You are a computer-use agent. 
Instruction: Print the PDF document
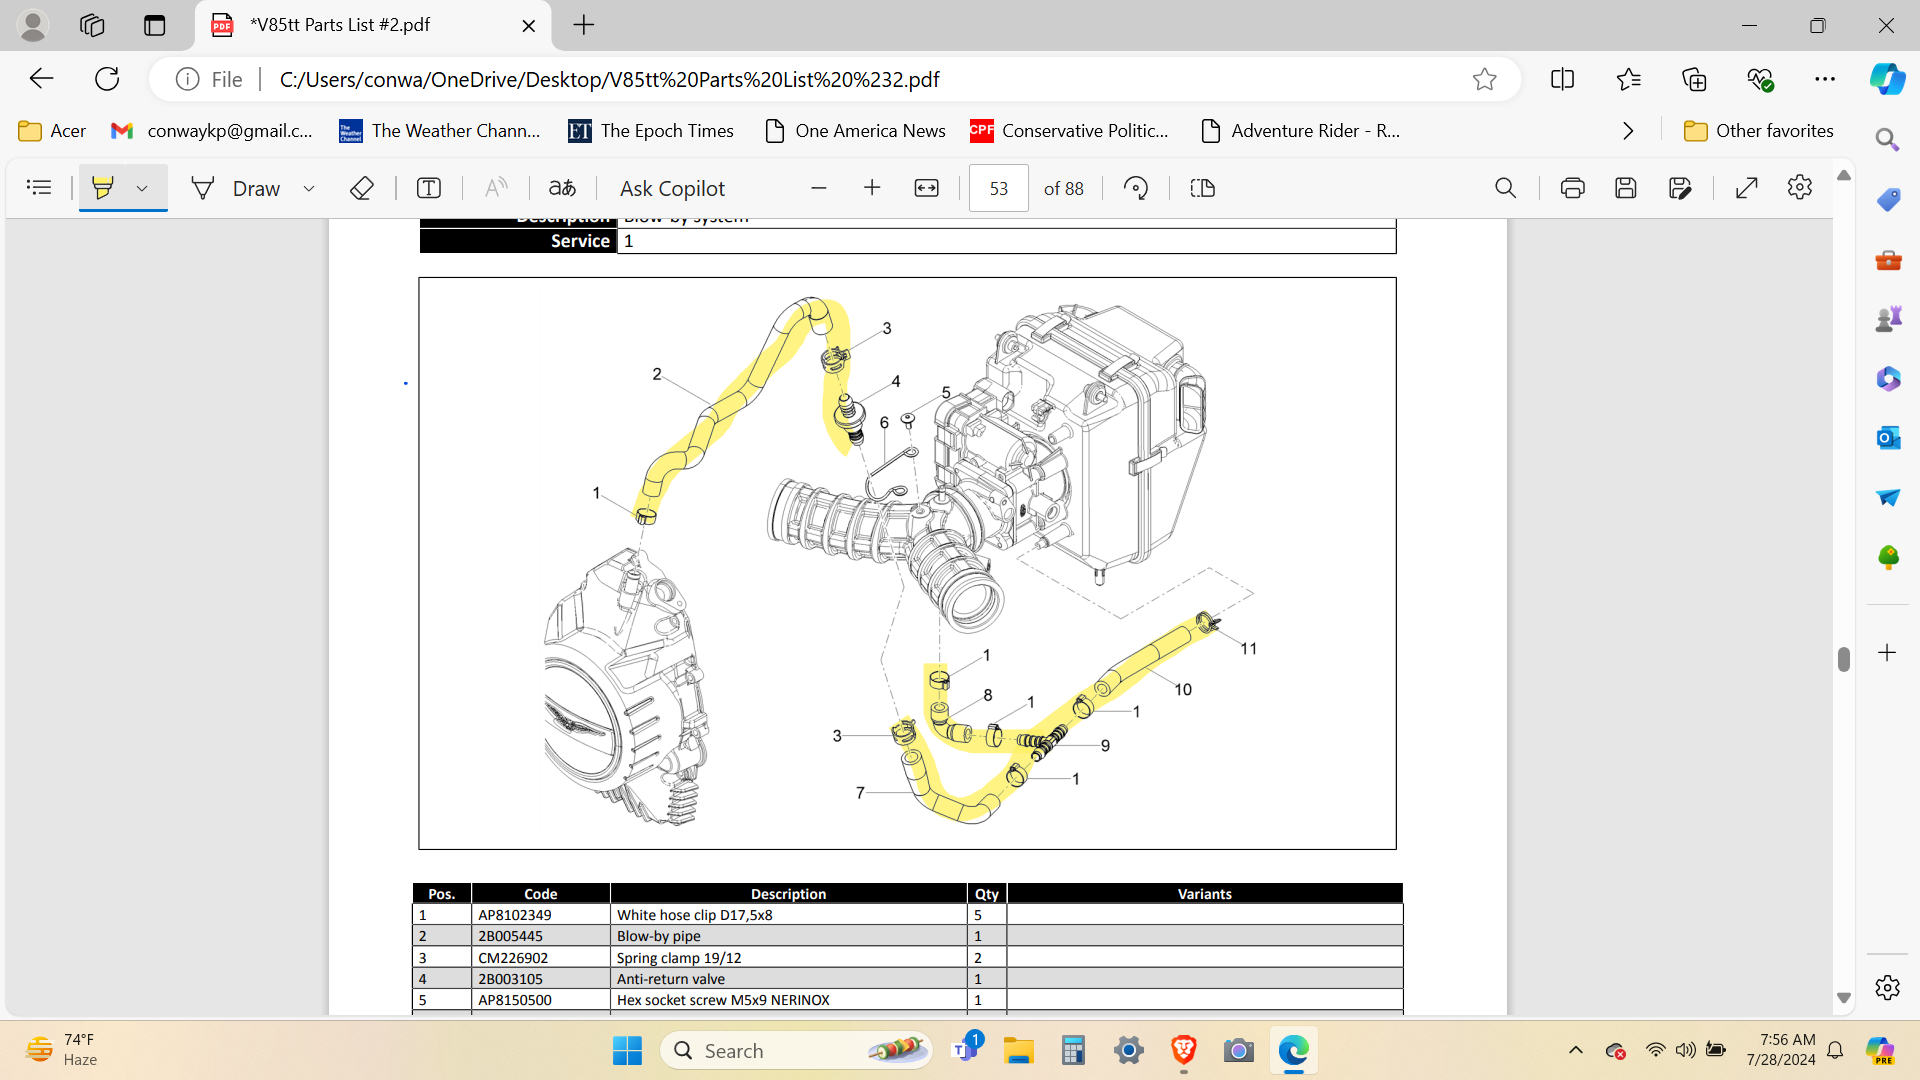(x=1572, y=188)
